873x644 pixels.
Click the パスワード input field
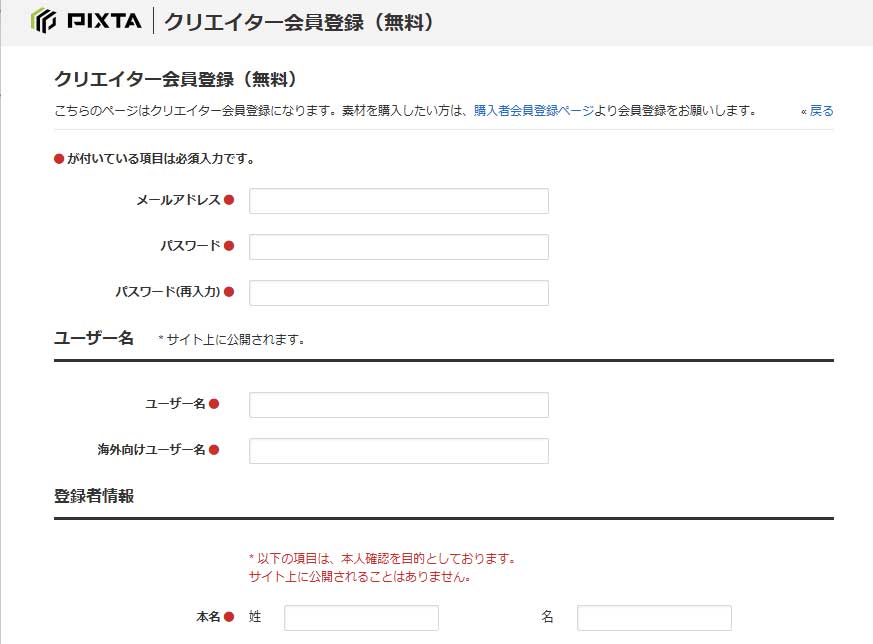click(x=398, y=246)
